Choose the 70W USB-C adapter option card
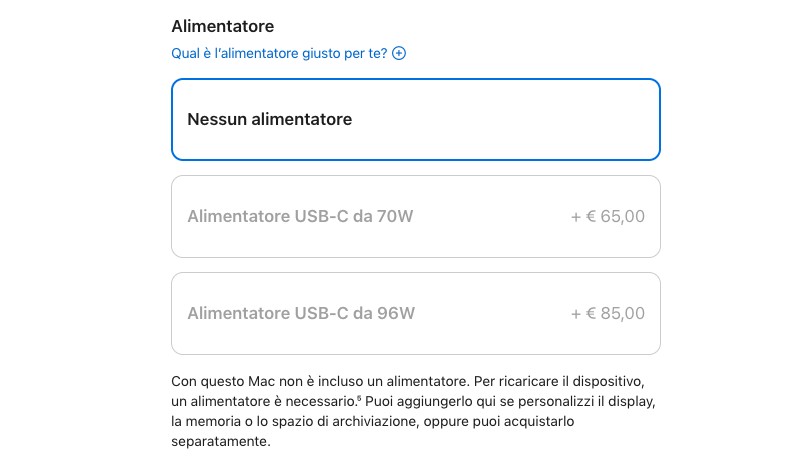 [x=415, y=216]
